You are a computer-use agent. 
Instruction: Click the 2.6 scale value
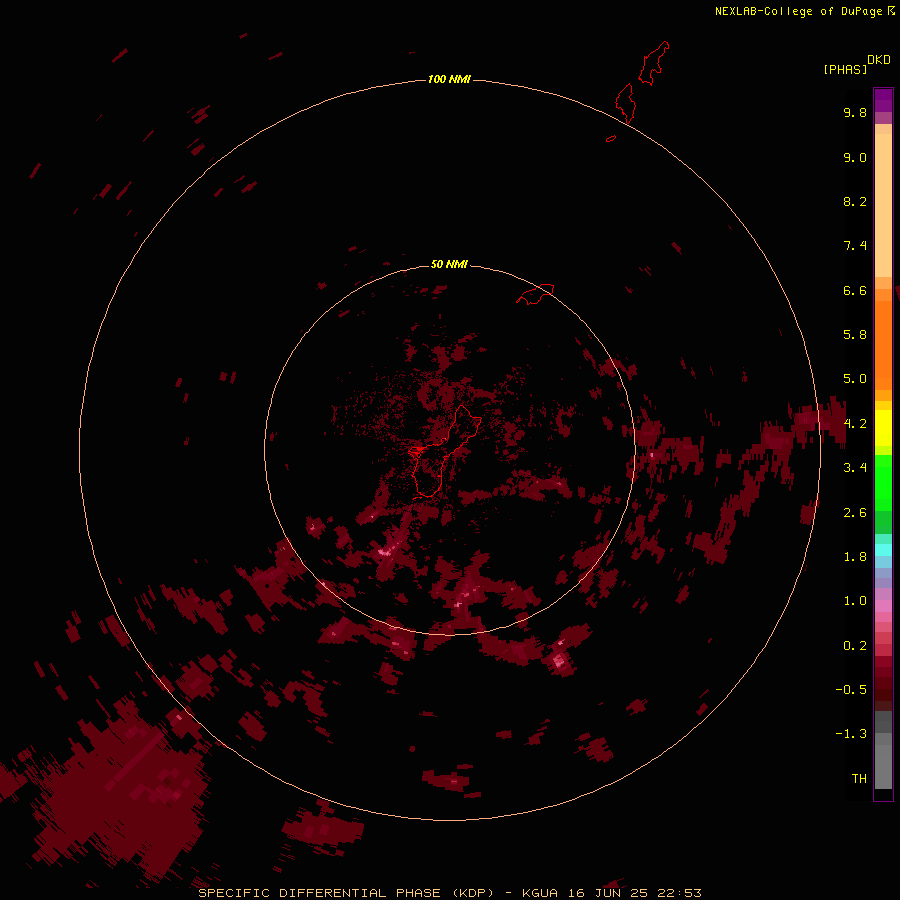click(x=855, y=513)
